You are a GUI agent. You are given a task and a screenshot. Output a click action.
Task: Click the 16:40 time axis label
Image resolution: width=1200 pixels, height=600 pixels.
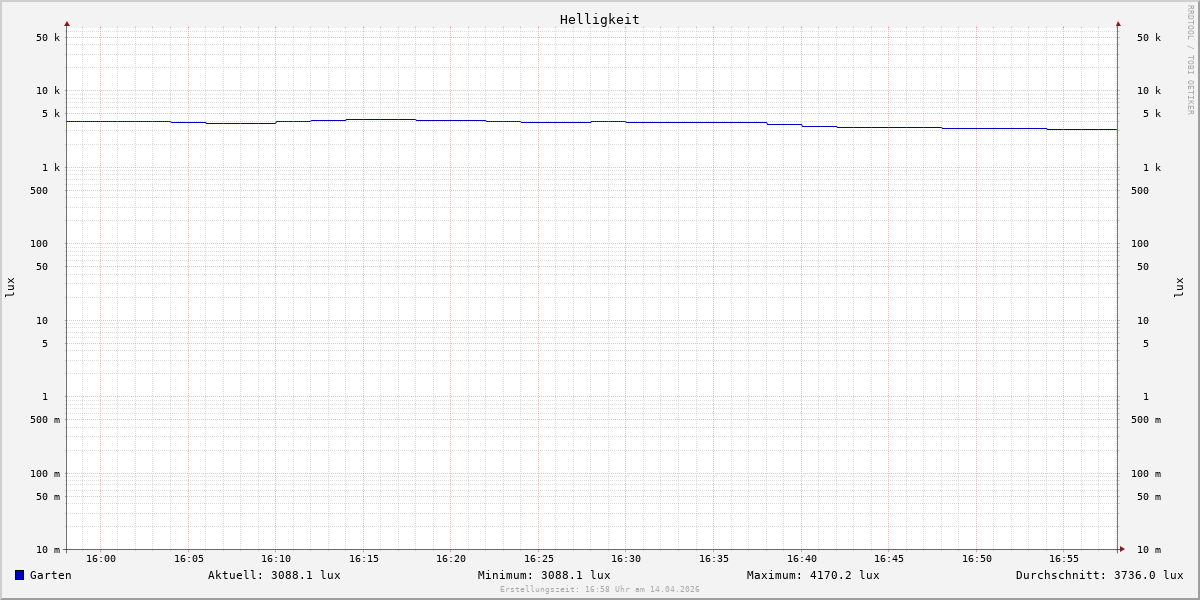801,559
